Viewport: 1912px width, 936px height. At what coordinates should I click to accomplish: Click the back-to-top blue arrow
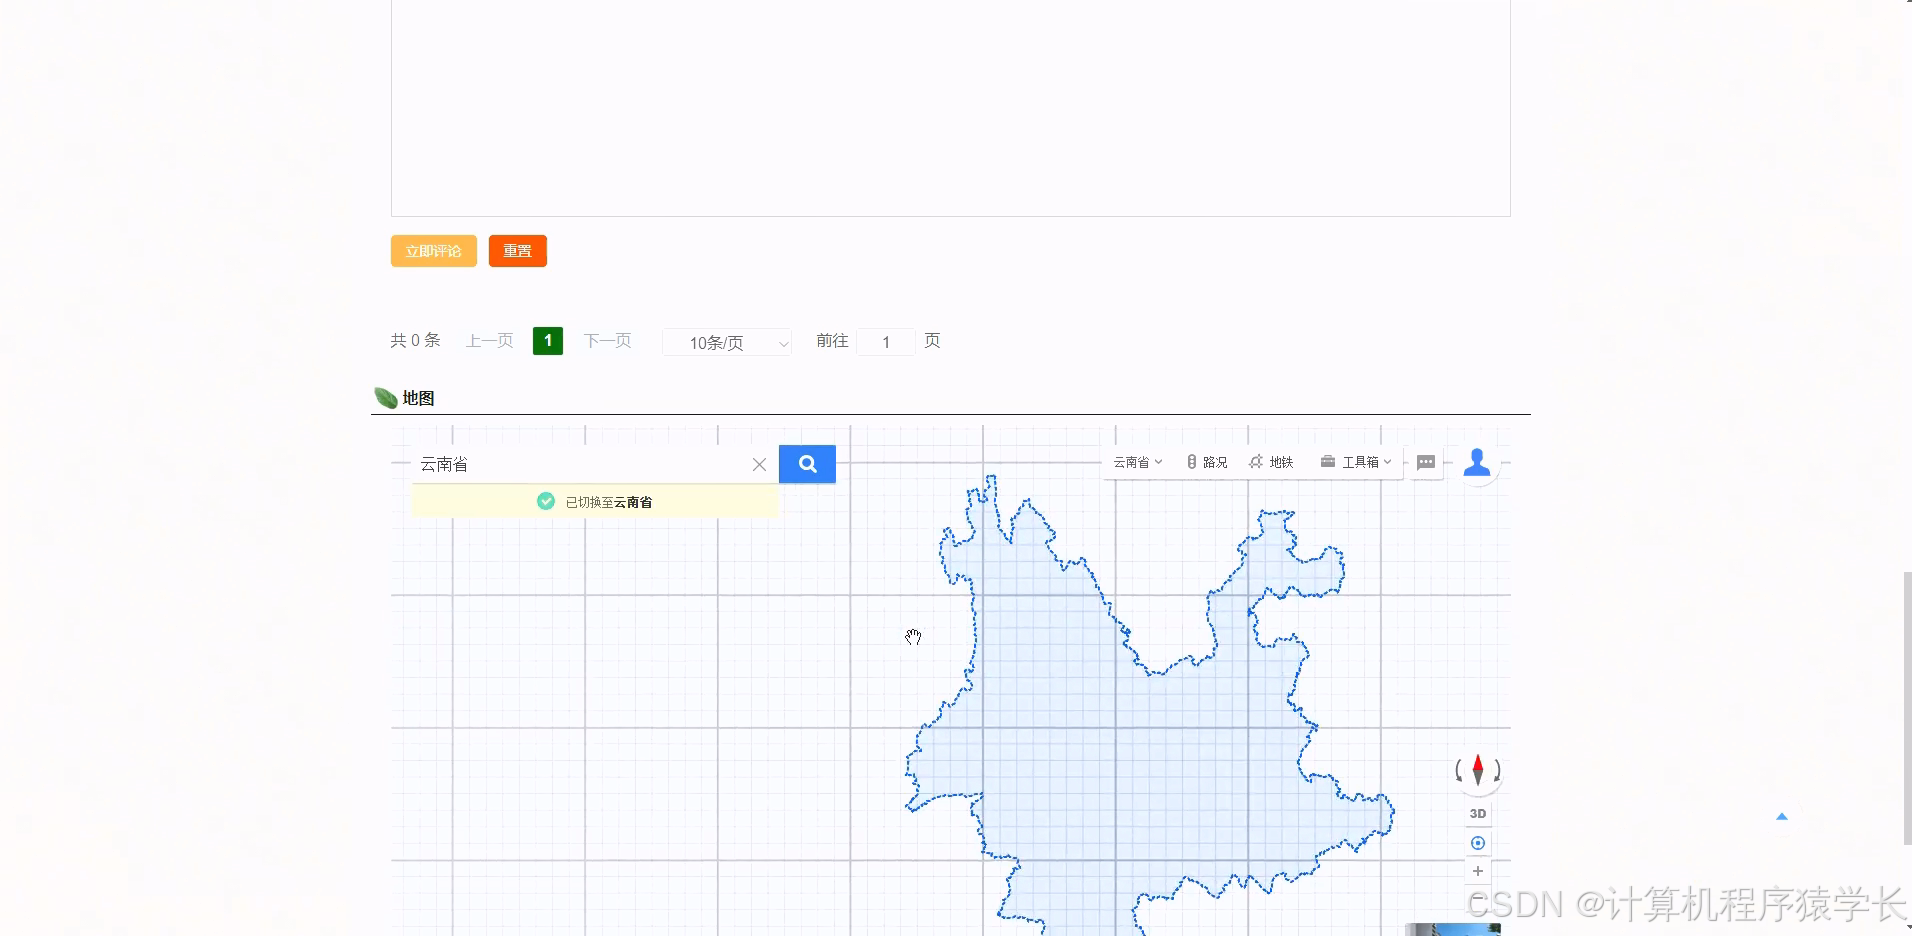[1781, 817]
